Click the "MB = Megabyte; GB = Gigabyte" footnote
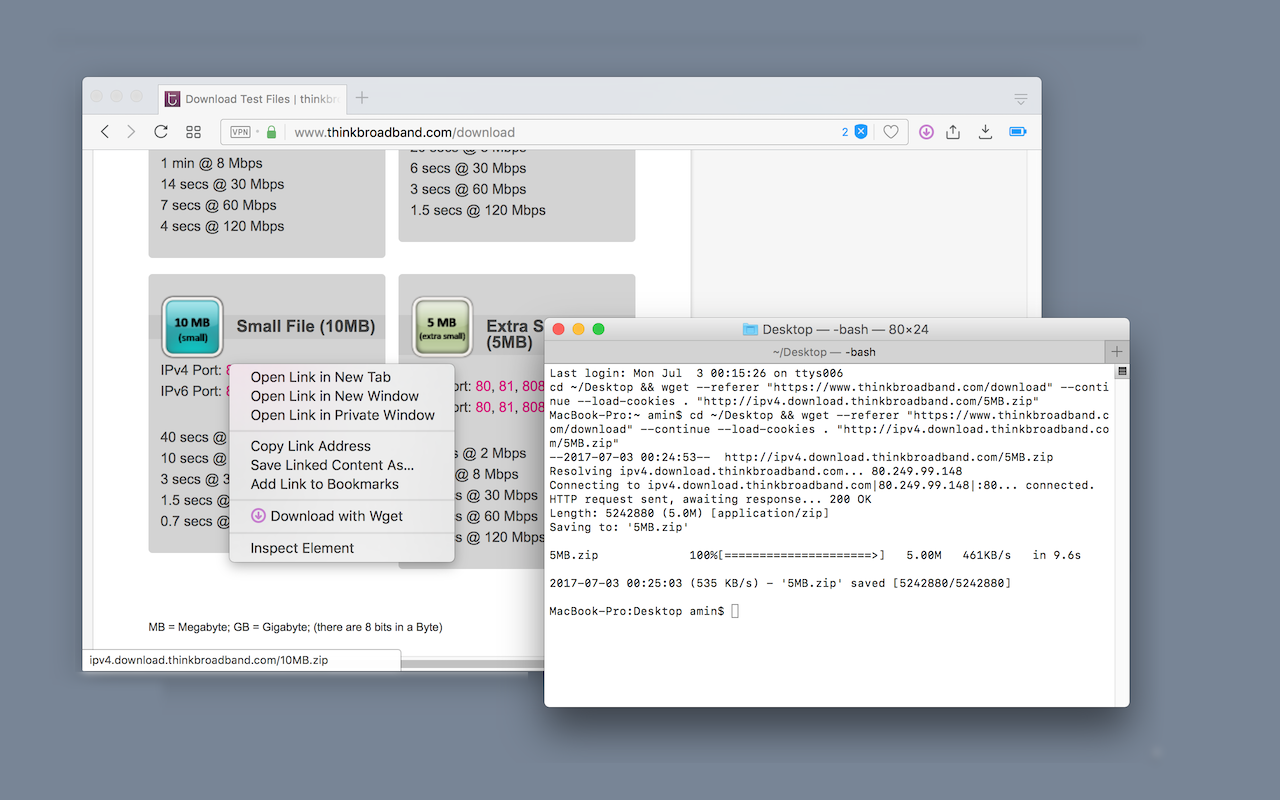The width and height of the screenshot is (1280, 800). (x=296, y=627)
